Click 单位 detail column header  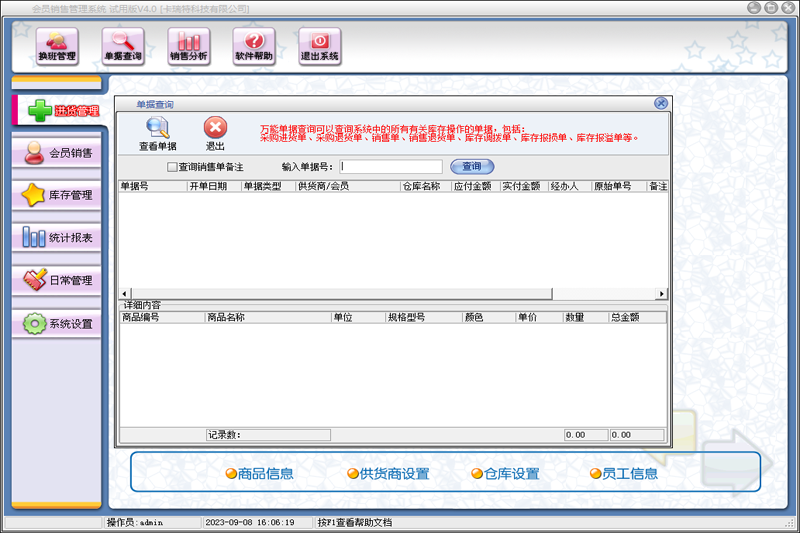click(358, 317)
